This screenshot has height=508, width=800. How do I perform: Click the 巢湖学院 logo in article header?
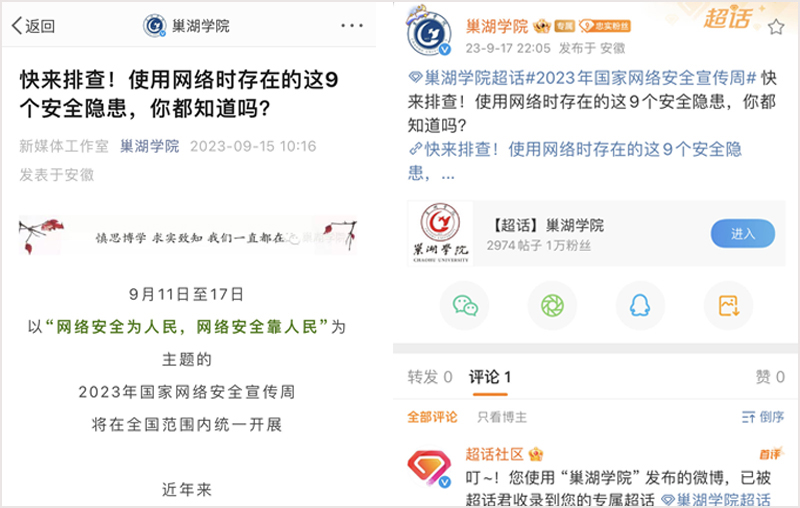coord(155,26)
